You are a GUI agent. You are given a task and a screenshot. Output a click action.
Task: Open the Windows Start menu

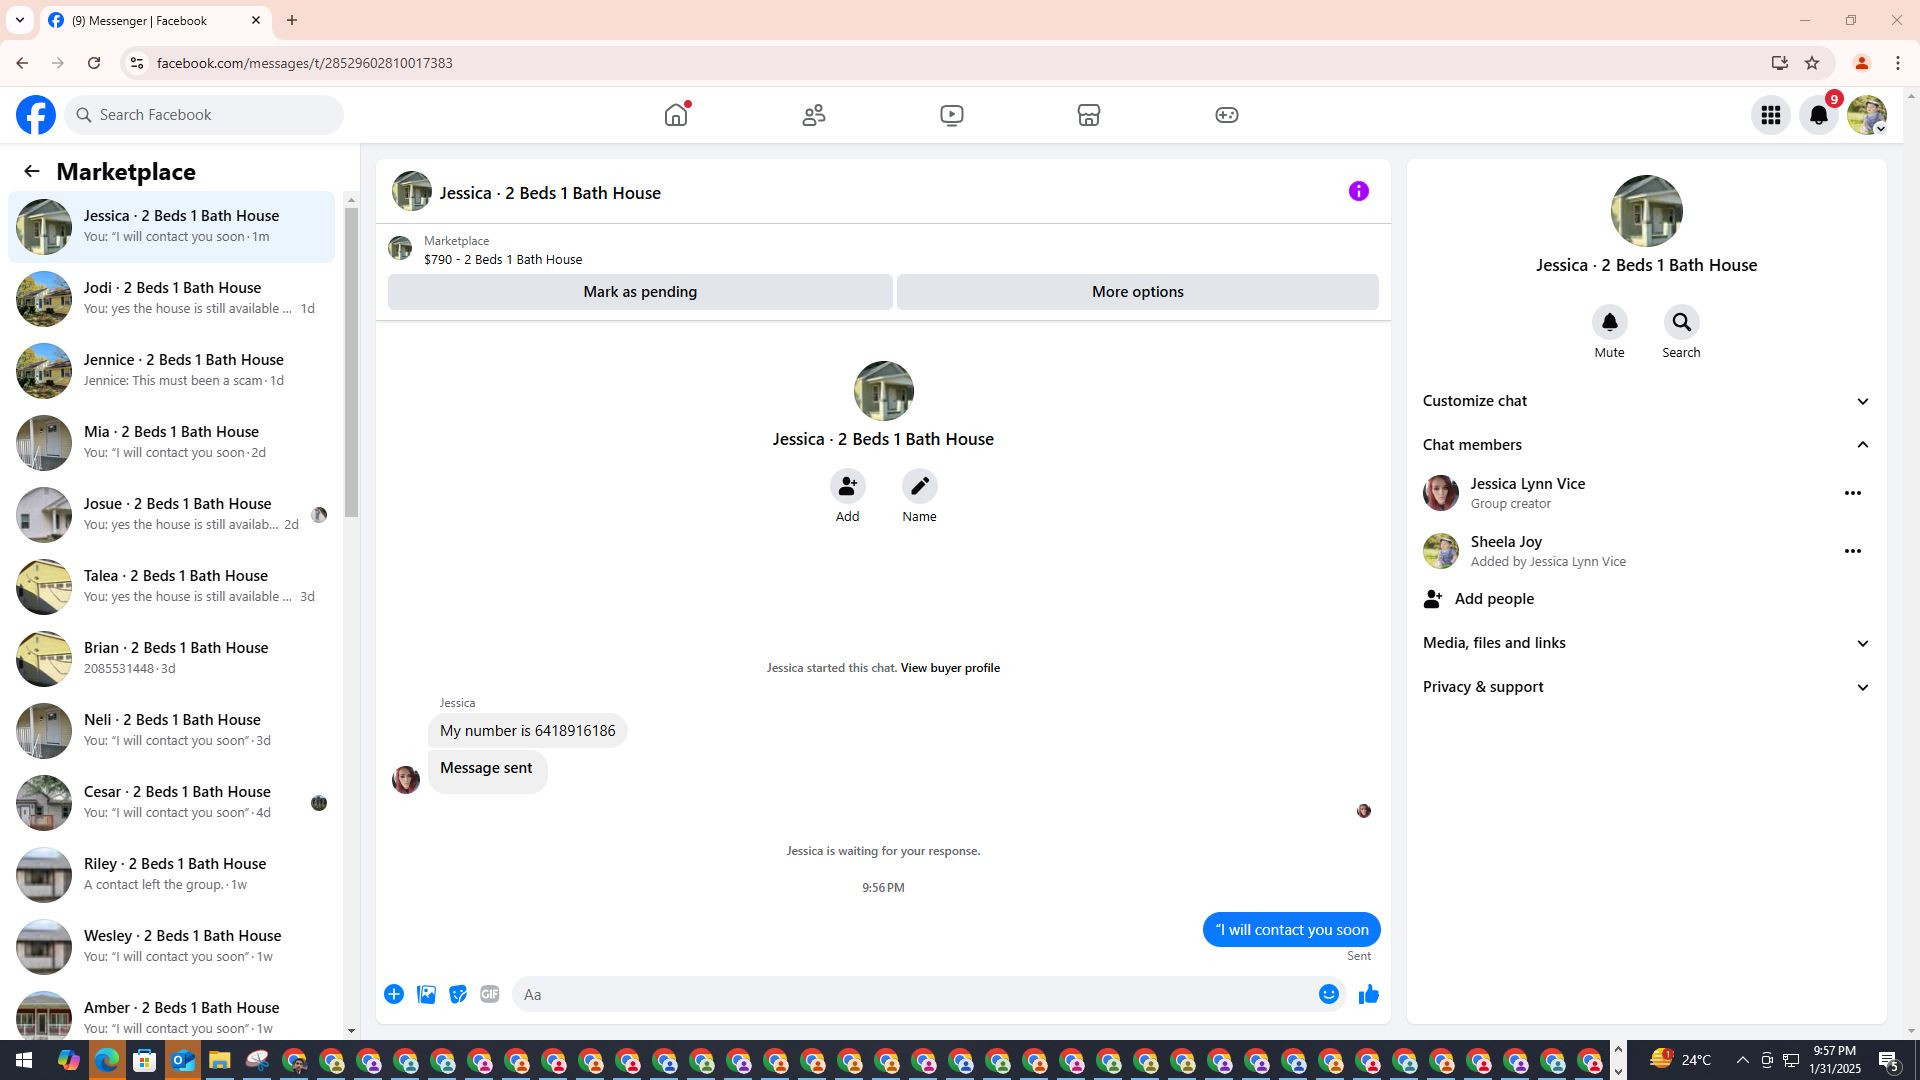coord(23,1060)
